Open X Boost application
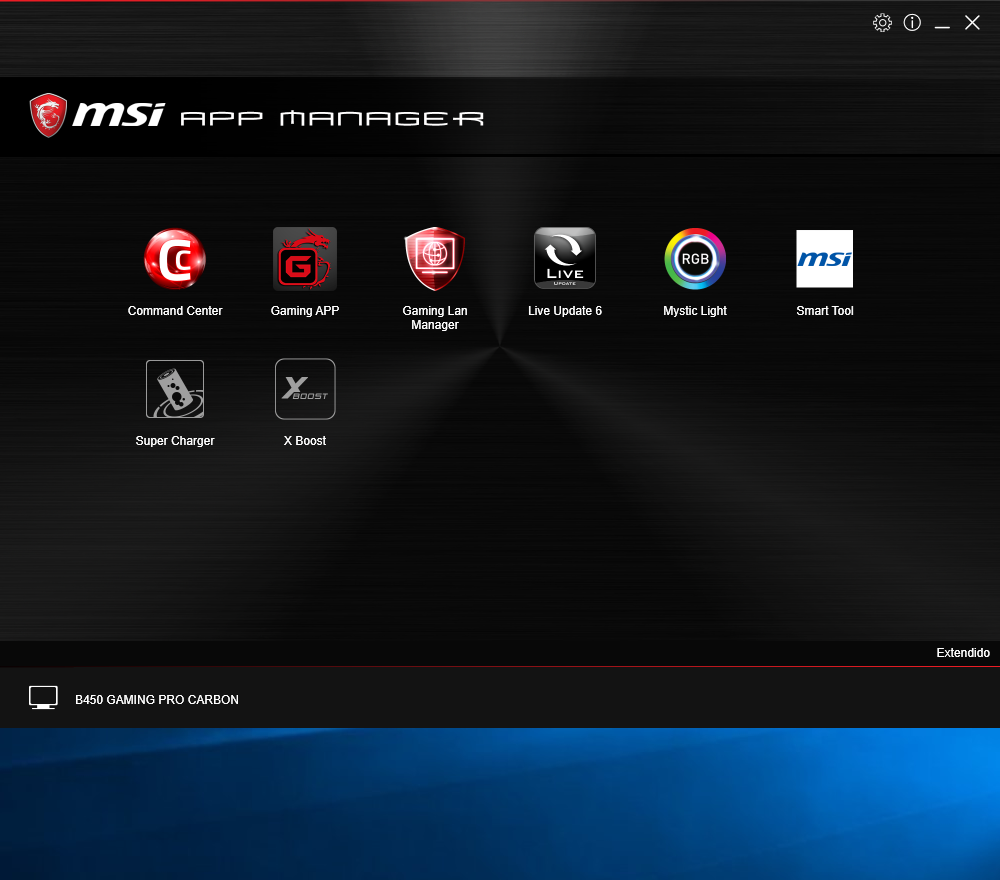This screenshot has height=880, width=1000. coord(305,389)
